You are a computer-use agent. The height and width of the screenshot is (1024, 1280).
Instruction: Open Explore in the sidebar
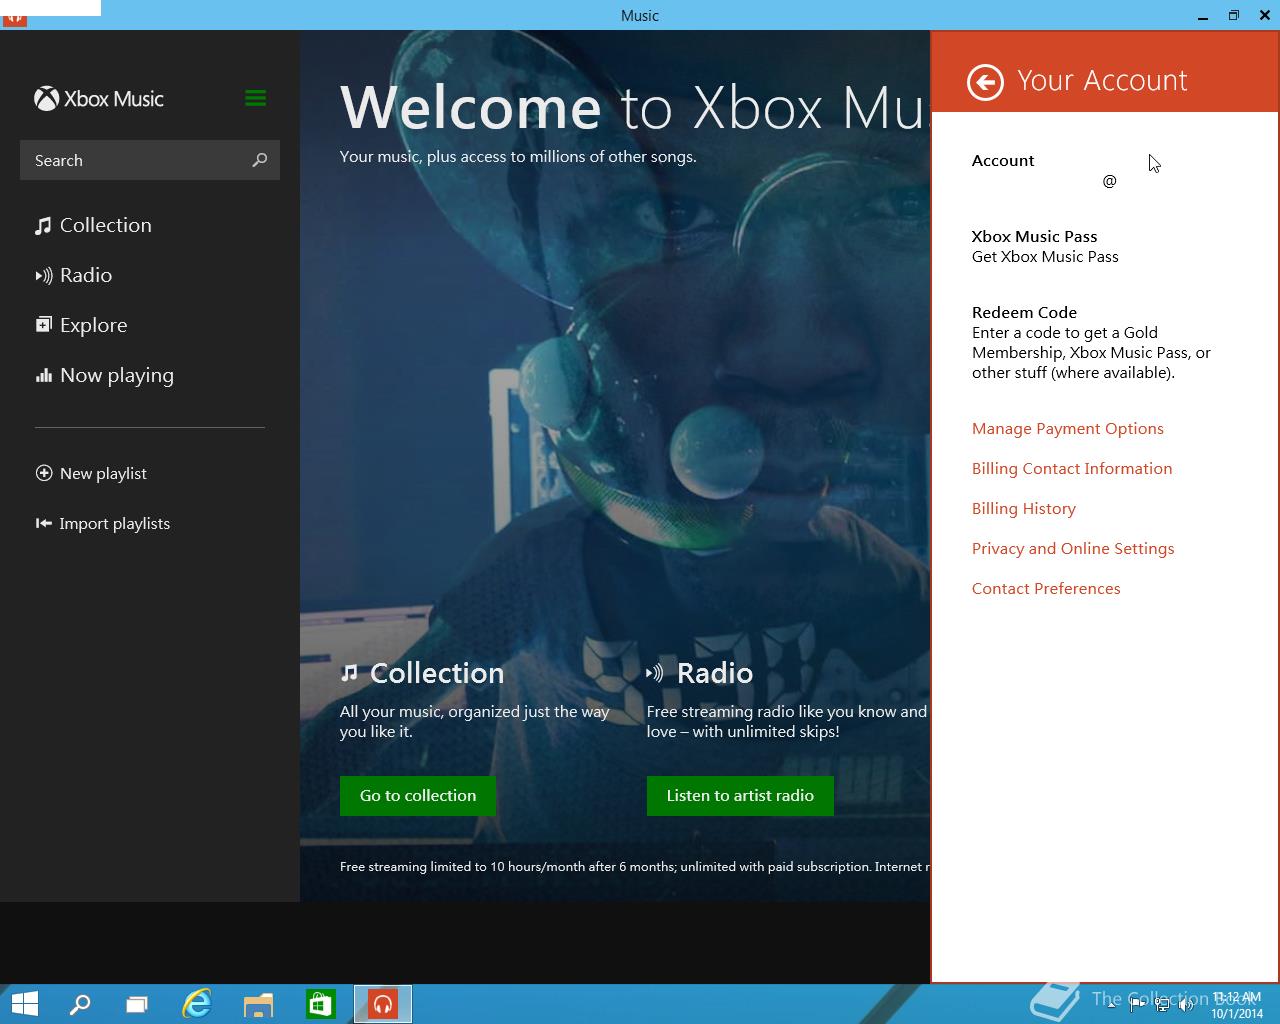[82, 325]
